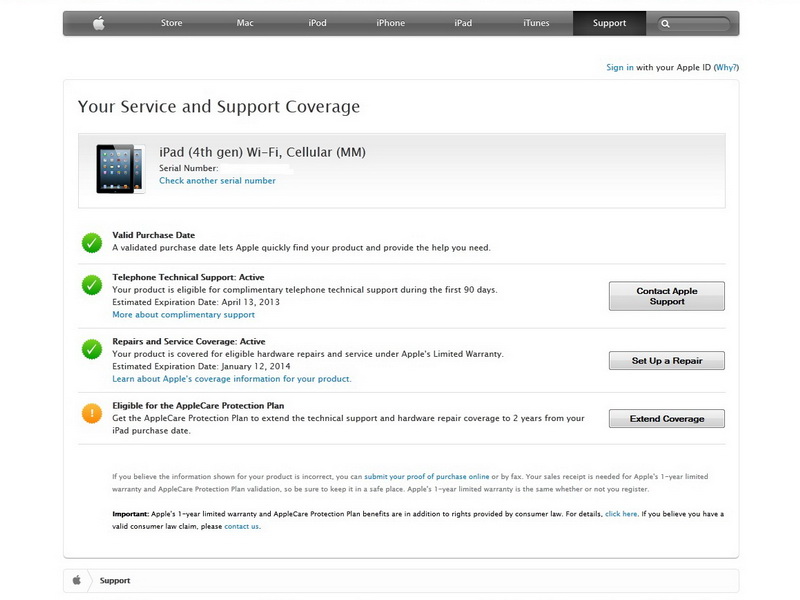This screenshot has width=800, height=600.
Task: Click the green check beside Repairs and Service Coverage
Action: click(92, 349)
